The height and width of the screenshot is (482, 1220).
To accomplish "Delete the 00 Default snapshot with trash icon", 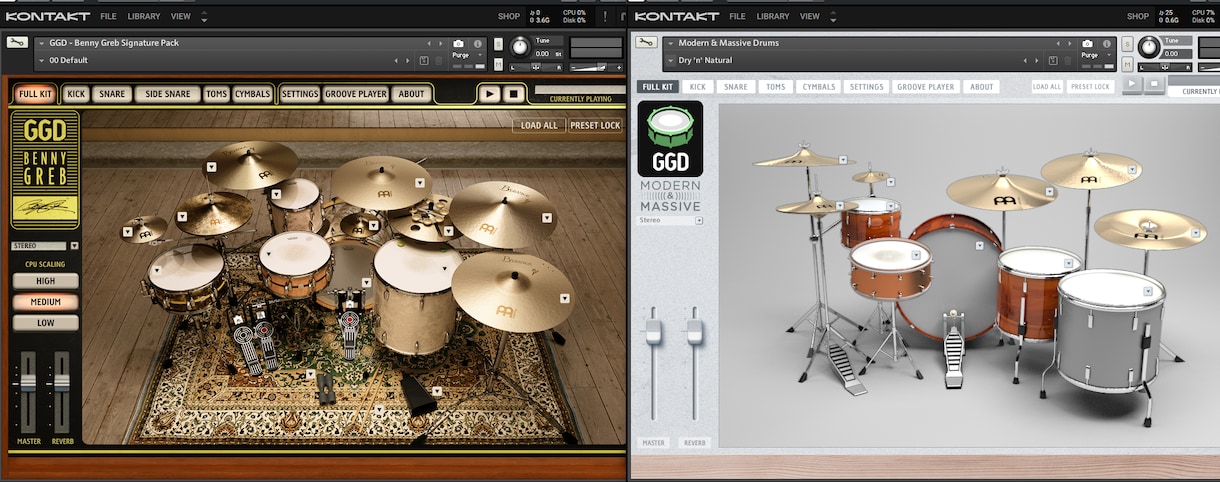I will tap(438, 61).
